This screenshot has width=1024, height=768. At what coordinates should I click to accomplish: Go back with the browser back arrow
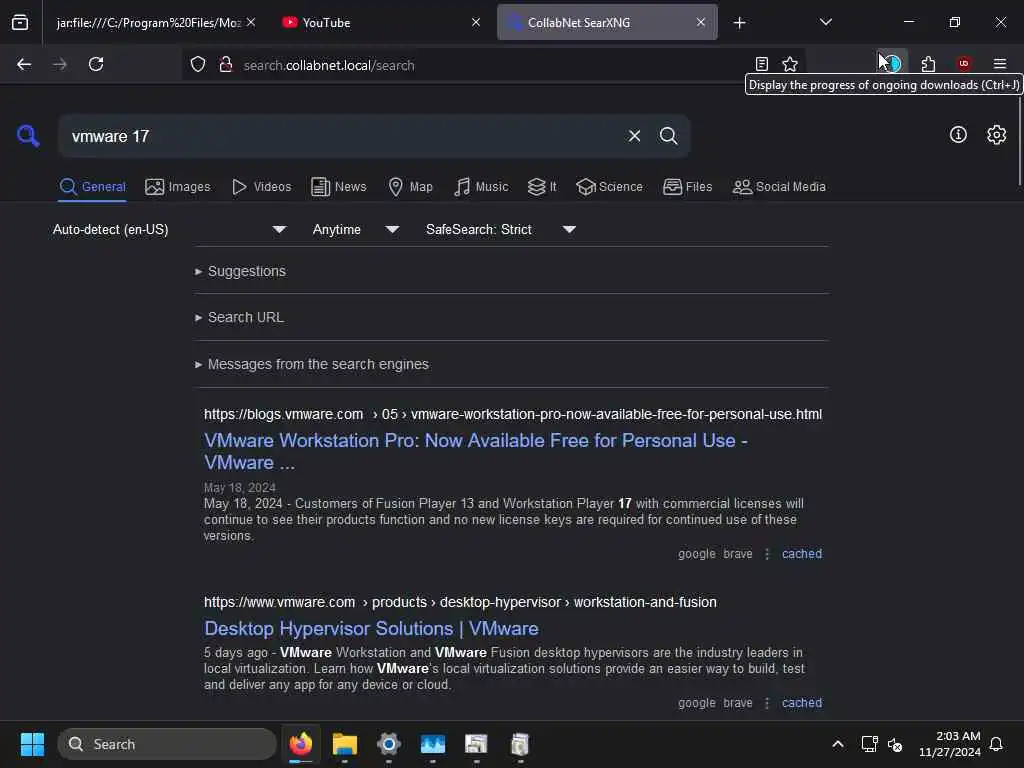coord(24,64)
